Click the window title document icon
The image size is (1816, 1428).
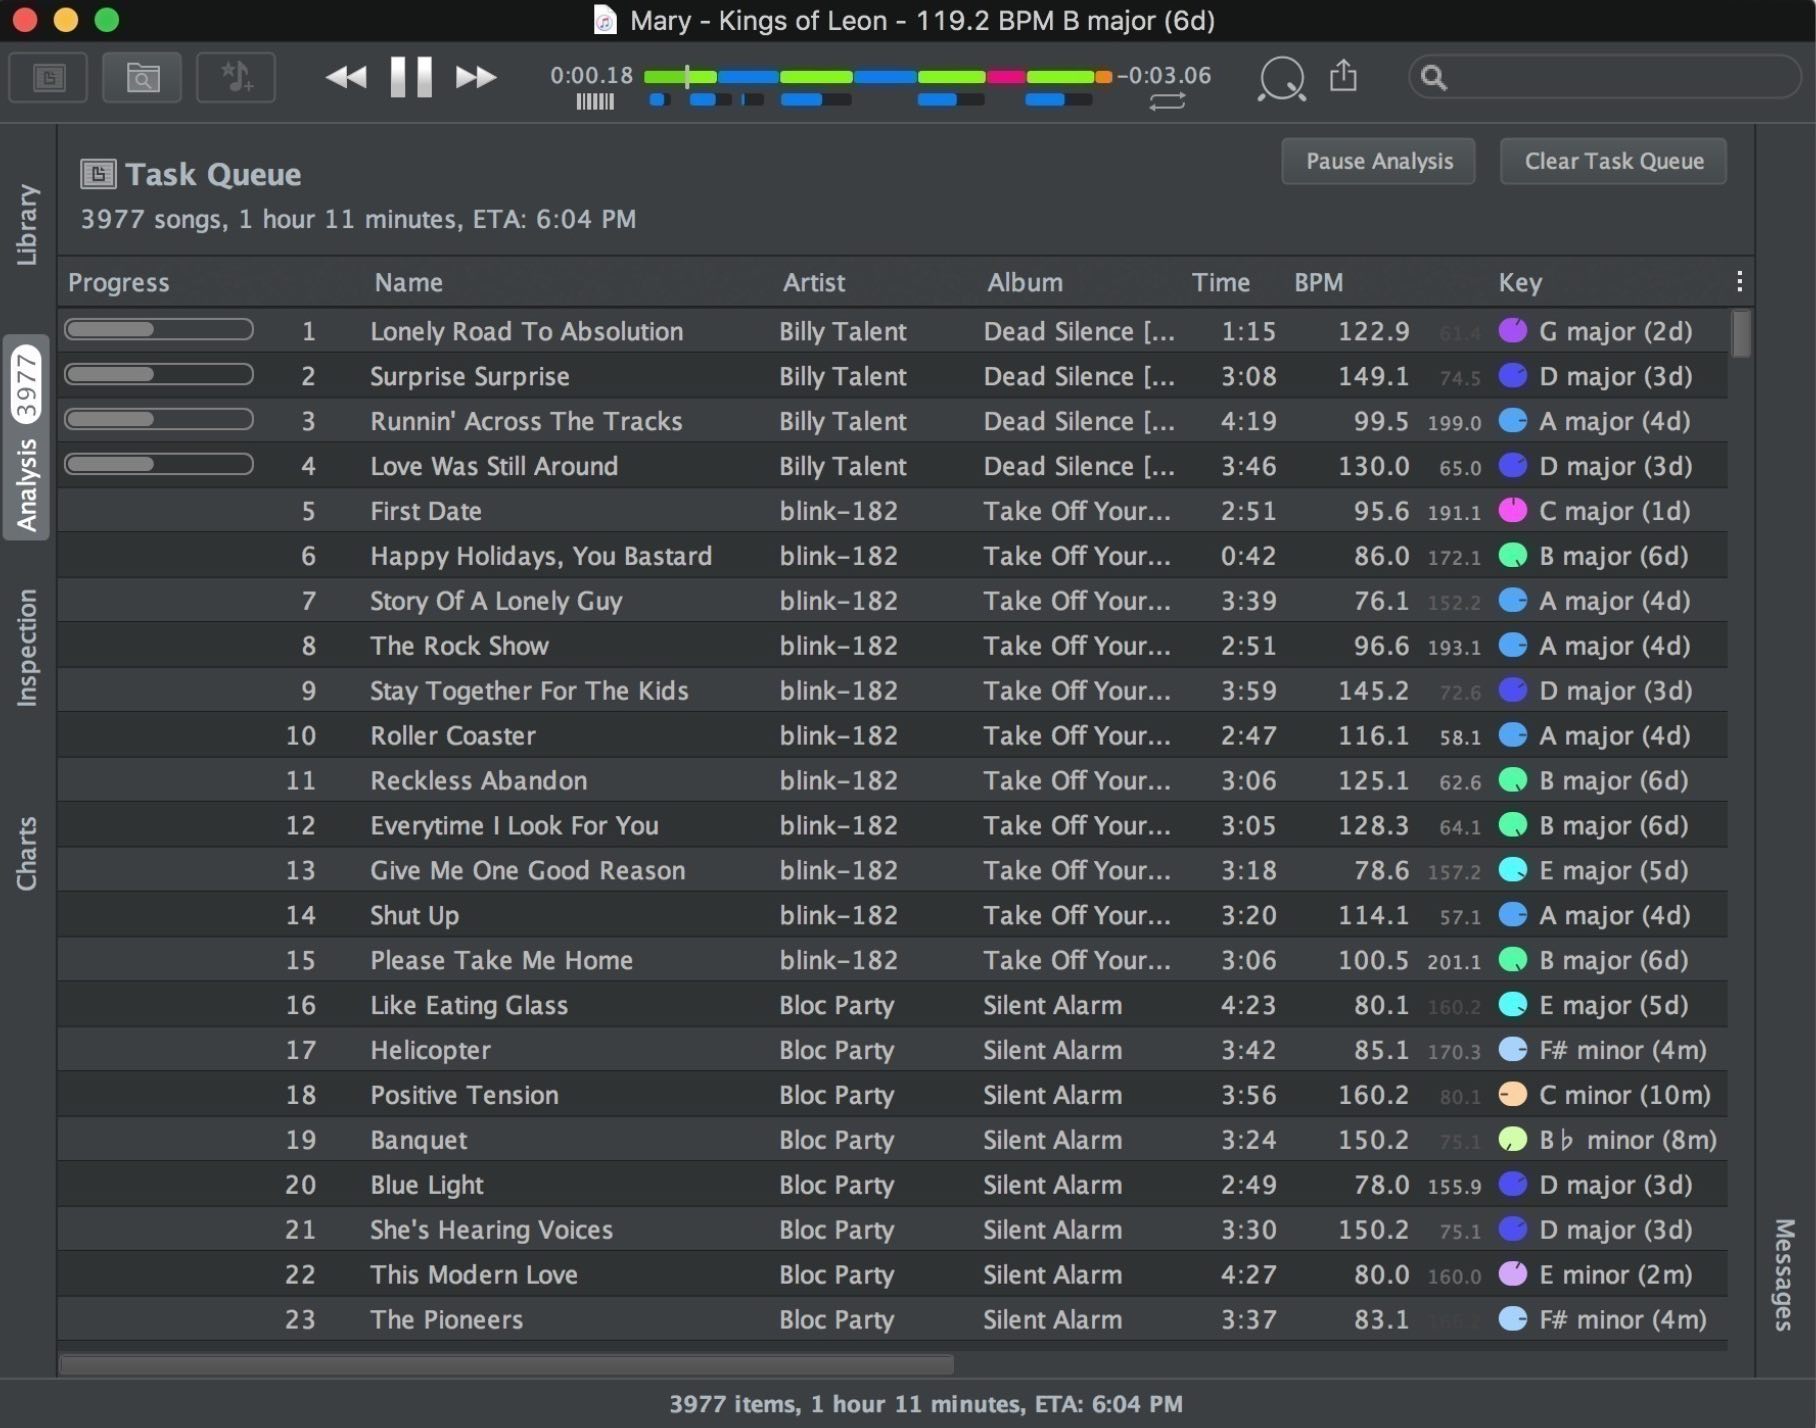click(x=604, y=20)
